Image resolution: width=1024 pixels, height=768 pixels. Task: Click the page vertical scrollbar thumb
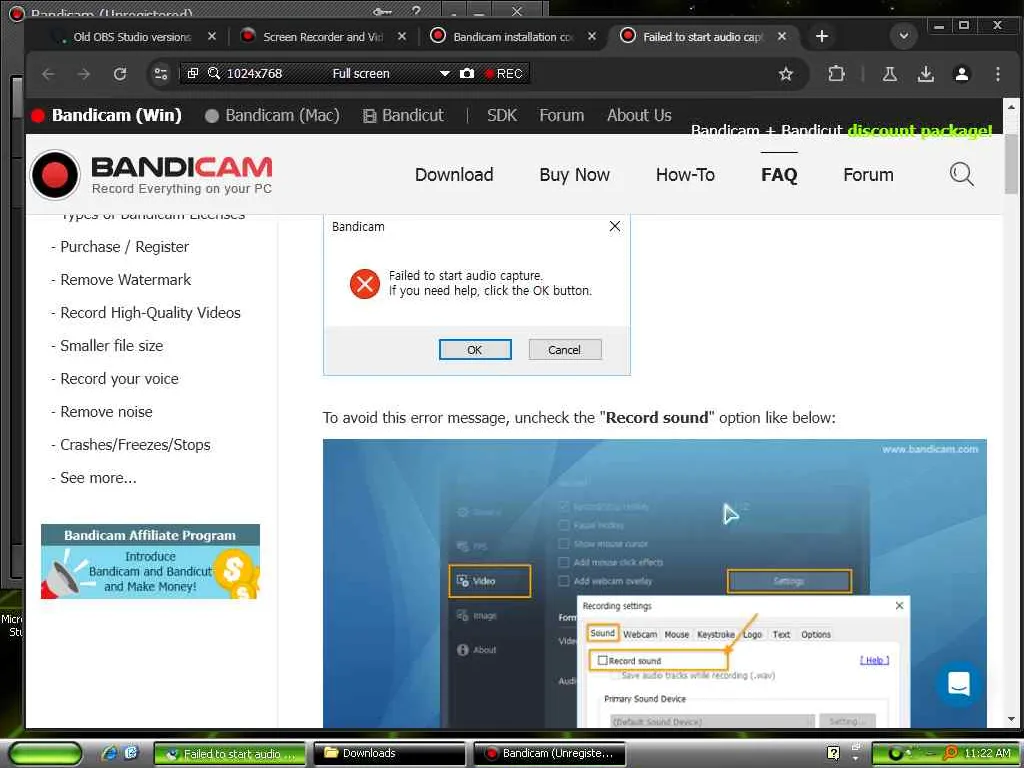[x=1011, y=163]
